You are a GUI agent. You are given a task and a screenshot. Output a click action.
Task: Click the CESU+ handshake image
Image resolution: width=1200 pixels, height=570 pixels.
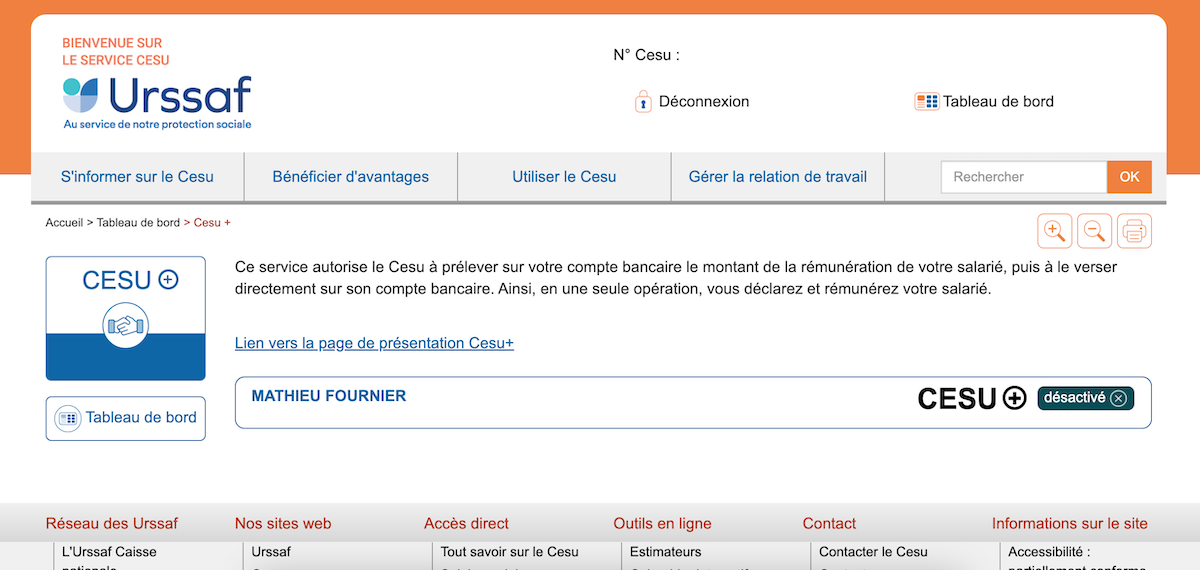pos(125,325)
